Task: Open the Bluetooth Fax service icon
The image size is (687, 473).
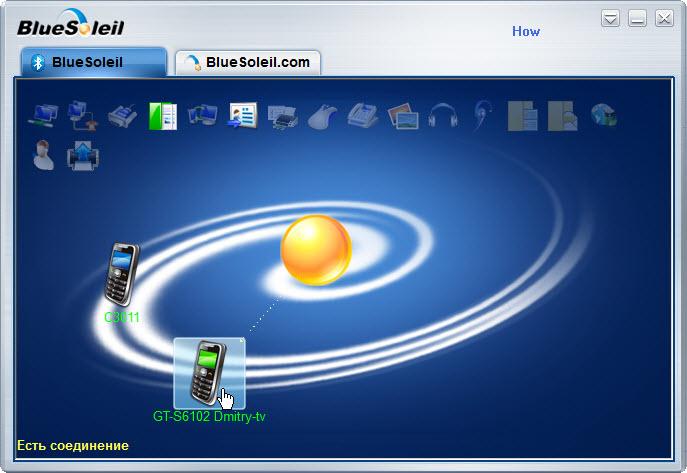Action: (363, 116)
